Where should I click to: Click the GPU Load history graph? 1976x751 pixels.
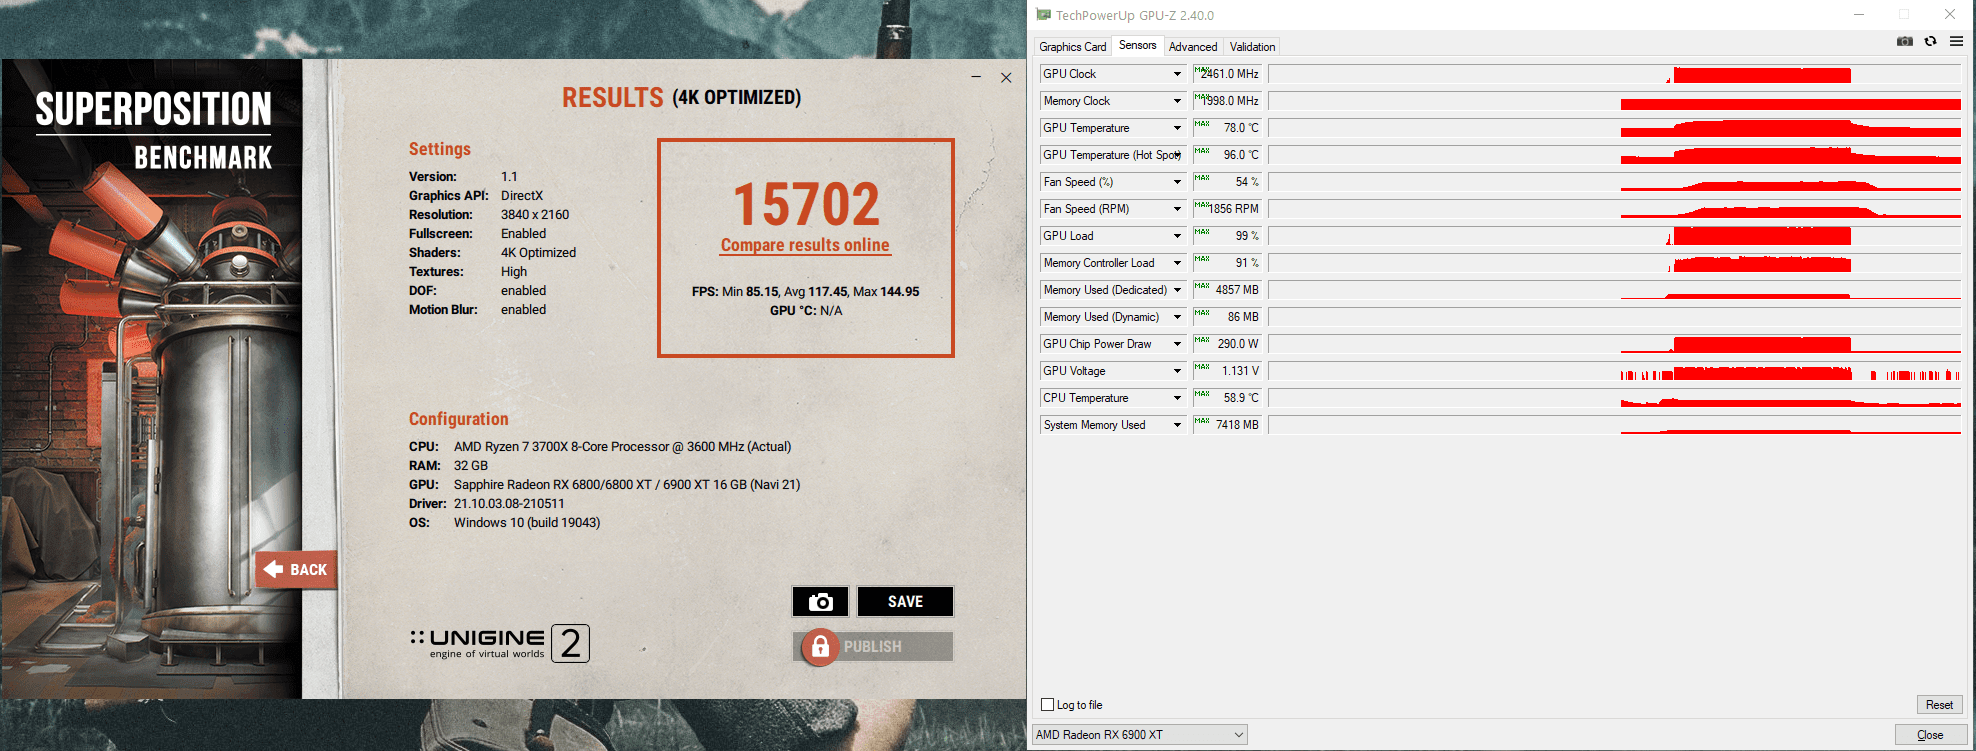[x=1615, y=236]
